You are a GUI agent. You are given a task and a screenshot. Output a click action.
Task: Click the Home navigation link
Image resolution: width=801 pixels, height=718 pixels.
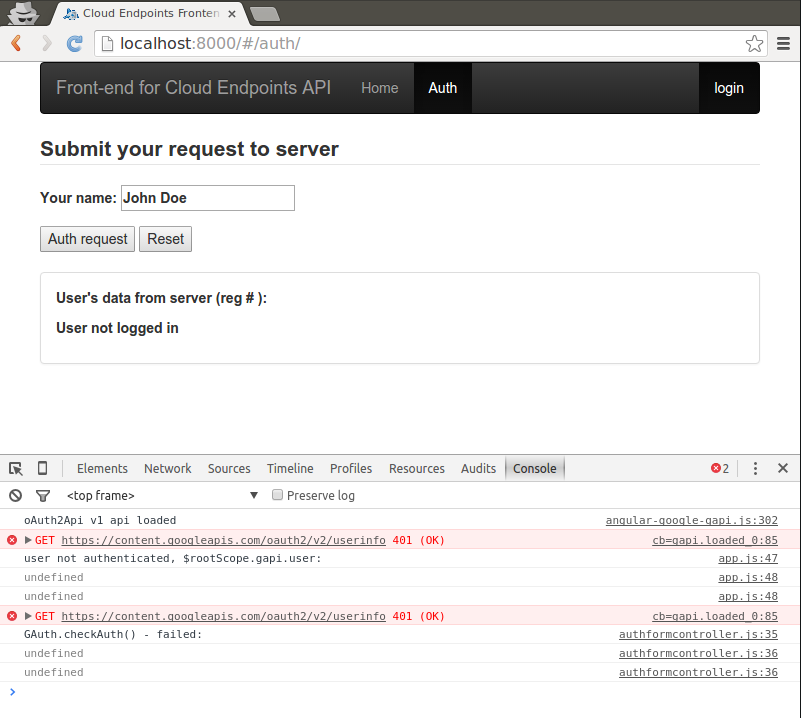[380, 88]
